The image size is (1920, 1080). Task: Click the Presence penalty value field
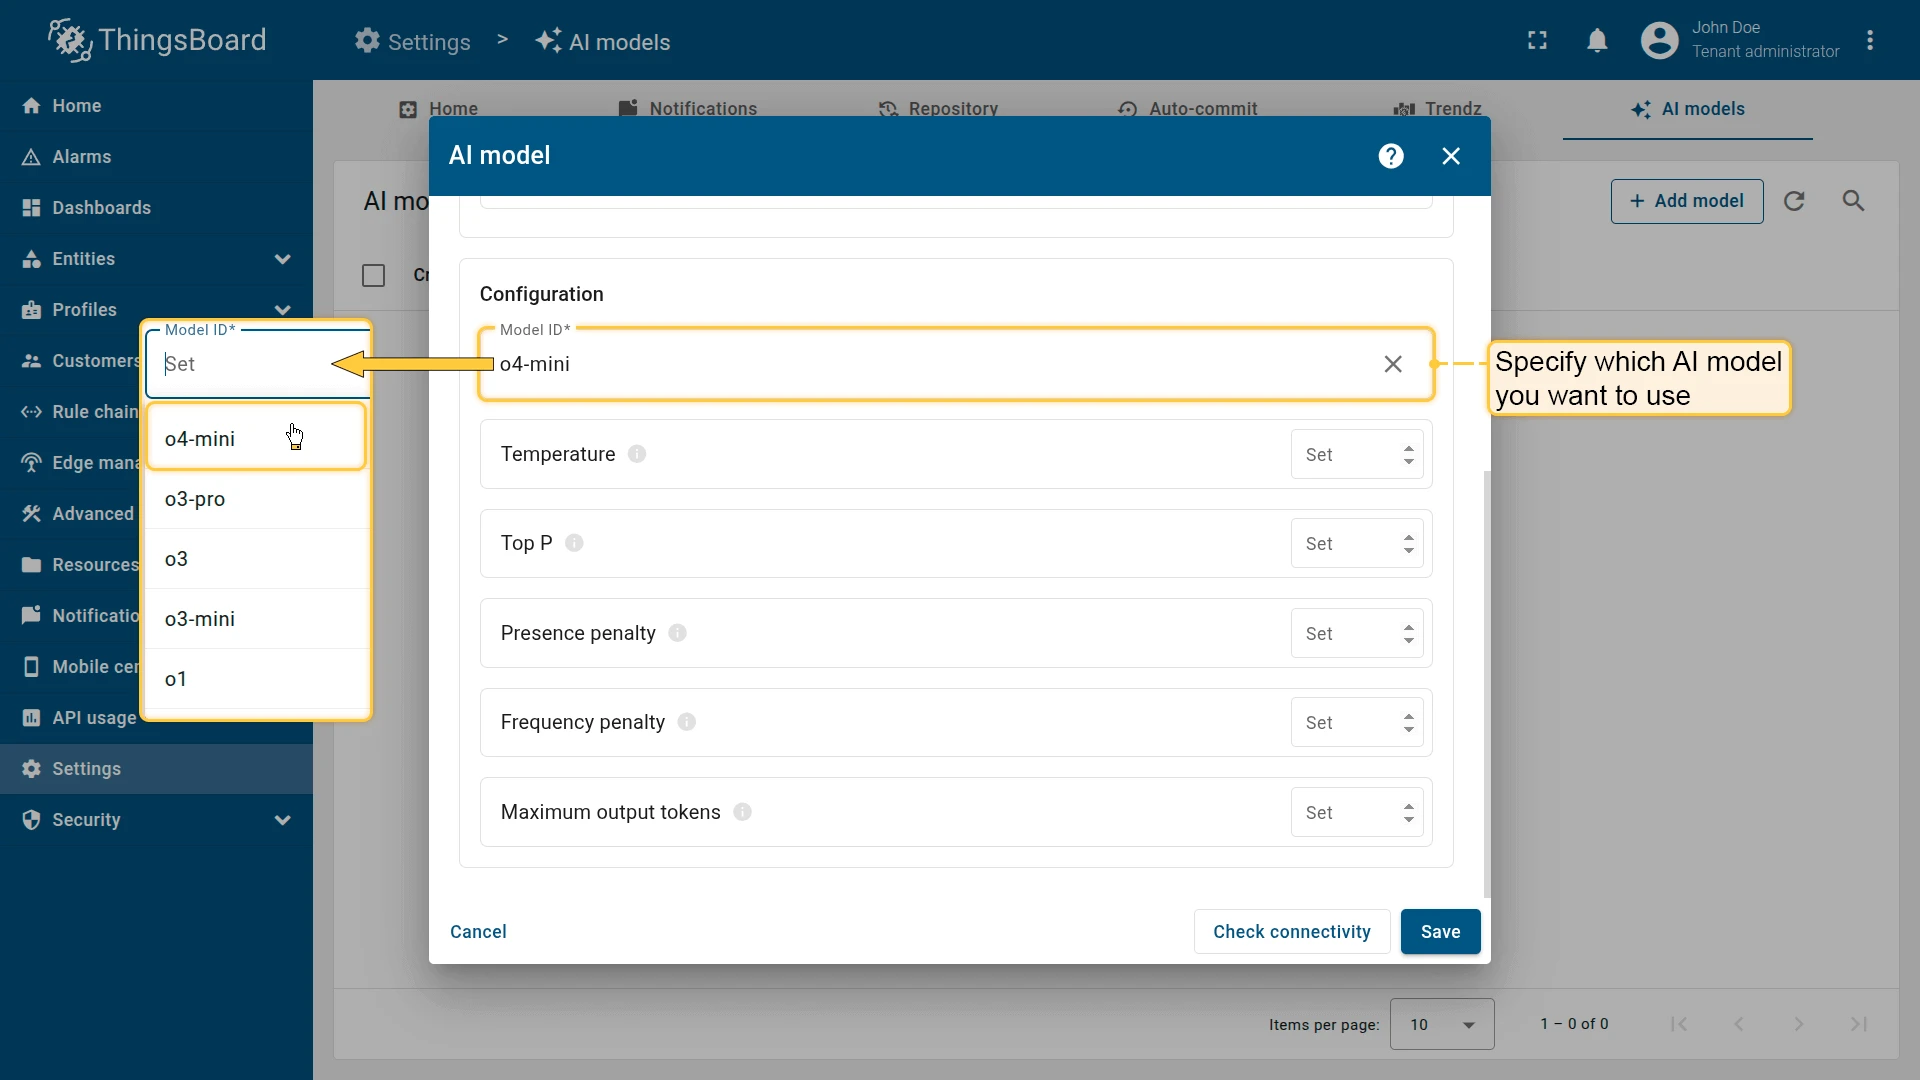coord(1357,633)
